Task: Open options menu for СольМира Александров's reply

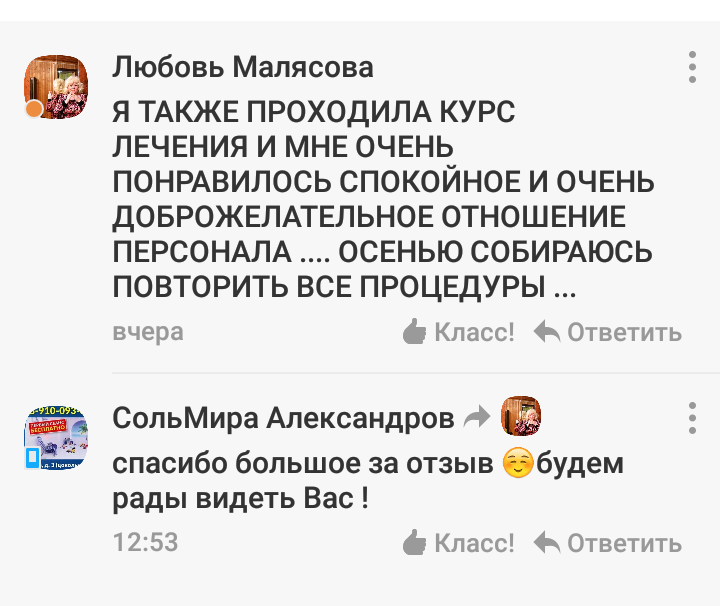Action: click(x=692, y=419)
